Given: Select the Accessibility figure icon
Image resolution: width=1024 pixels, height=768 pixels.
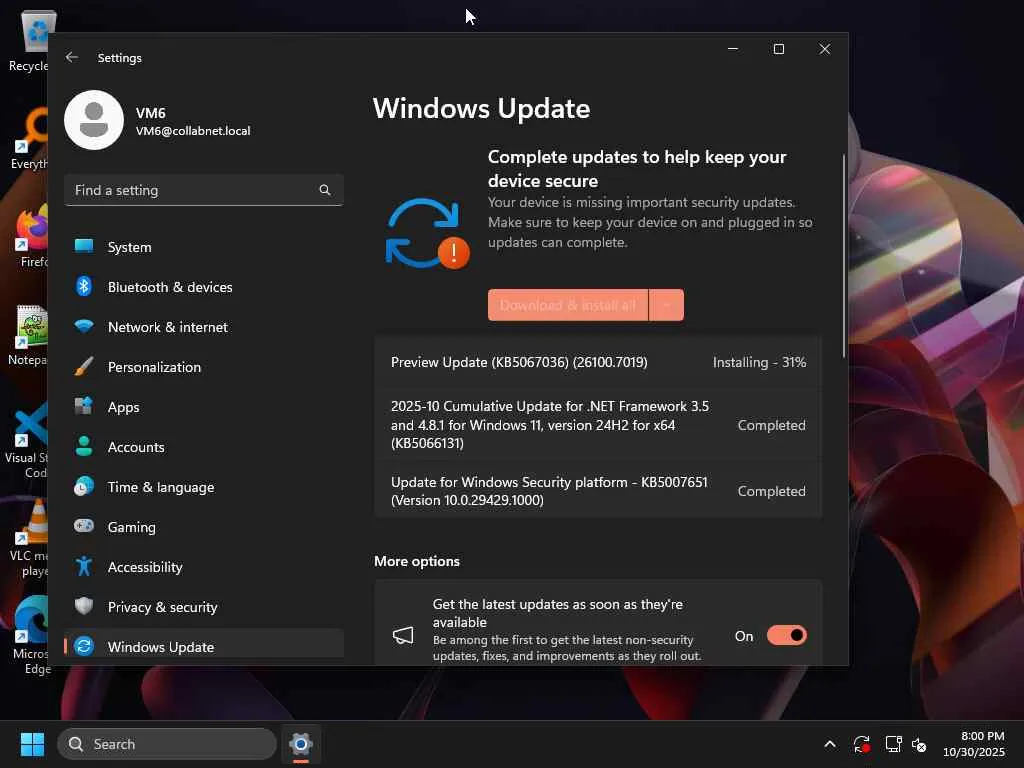Looking at the screenshot, I should (84, 566).
